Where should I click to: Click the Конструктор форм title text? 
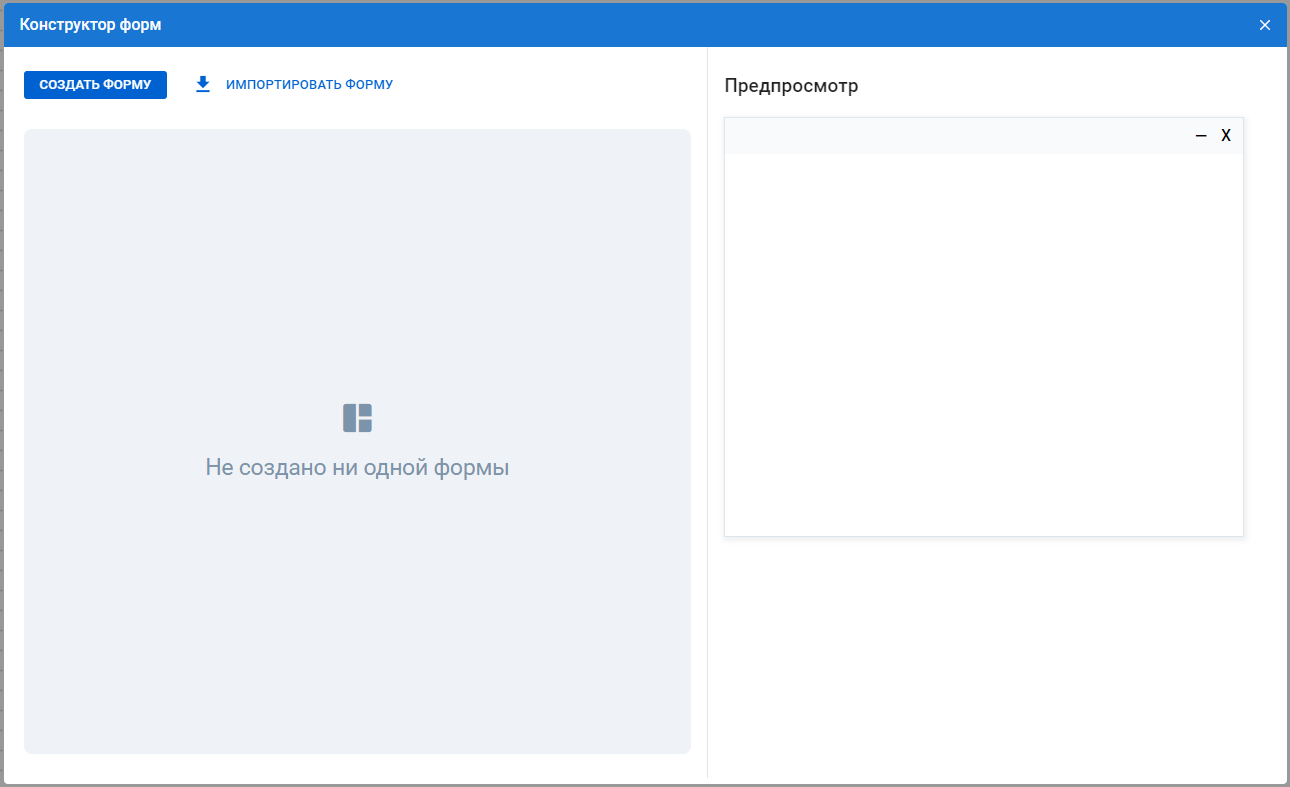click(90, 25)
